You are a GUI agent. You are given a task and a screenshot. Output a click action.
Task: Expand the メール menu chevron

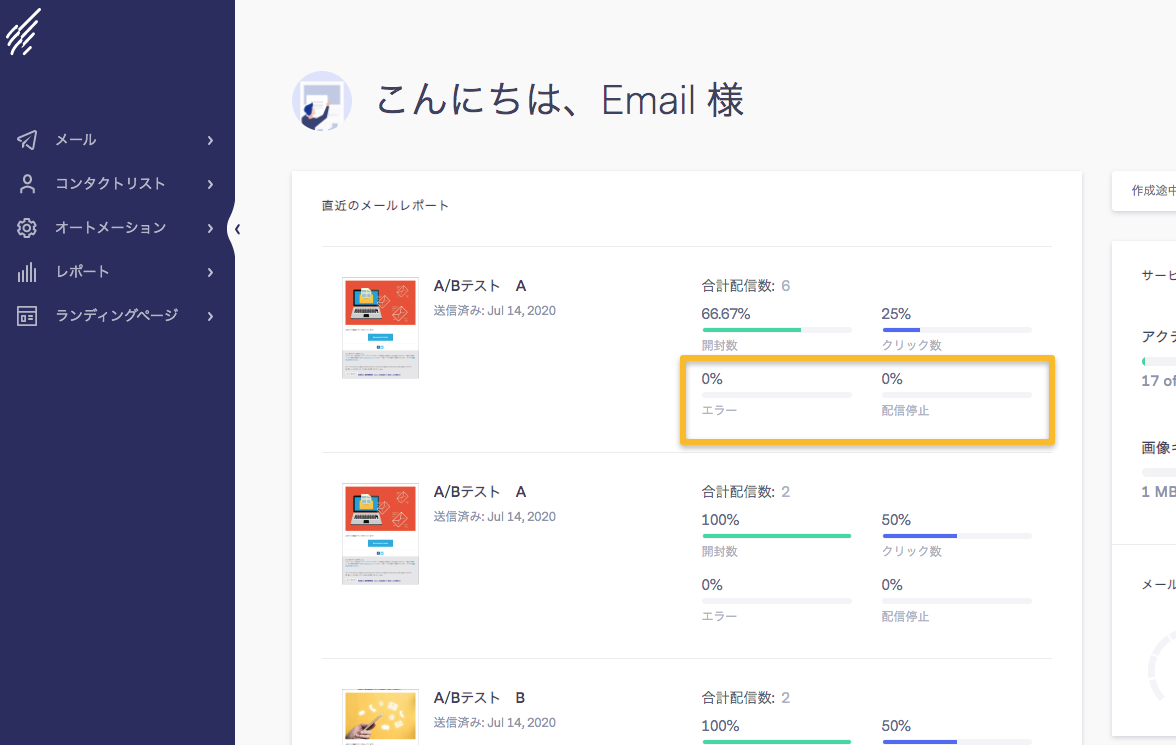tap(210, 140)
